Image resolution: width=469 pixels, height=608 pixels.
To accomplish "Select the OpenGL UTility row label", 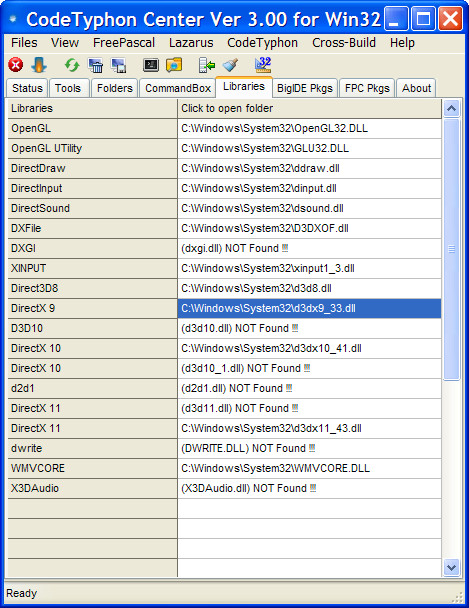I will pyautogui.click(x=92, y=149).
